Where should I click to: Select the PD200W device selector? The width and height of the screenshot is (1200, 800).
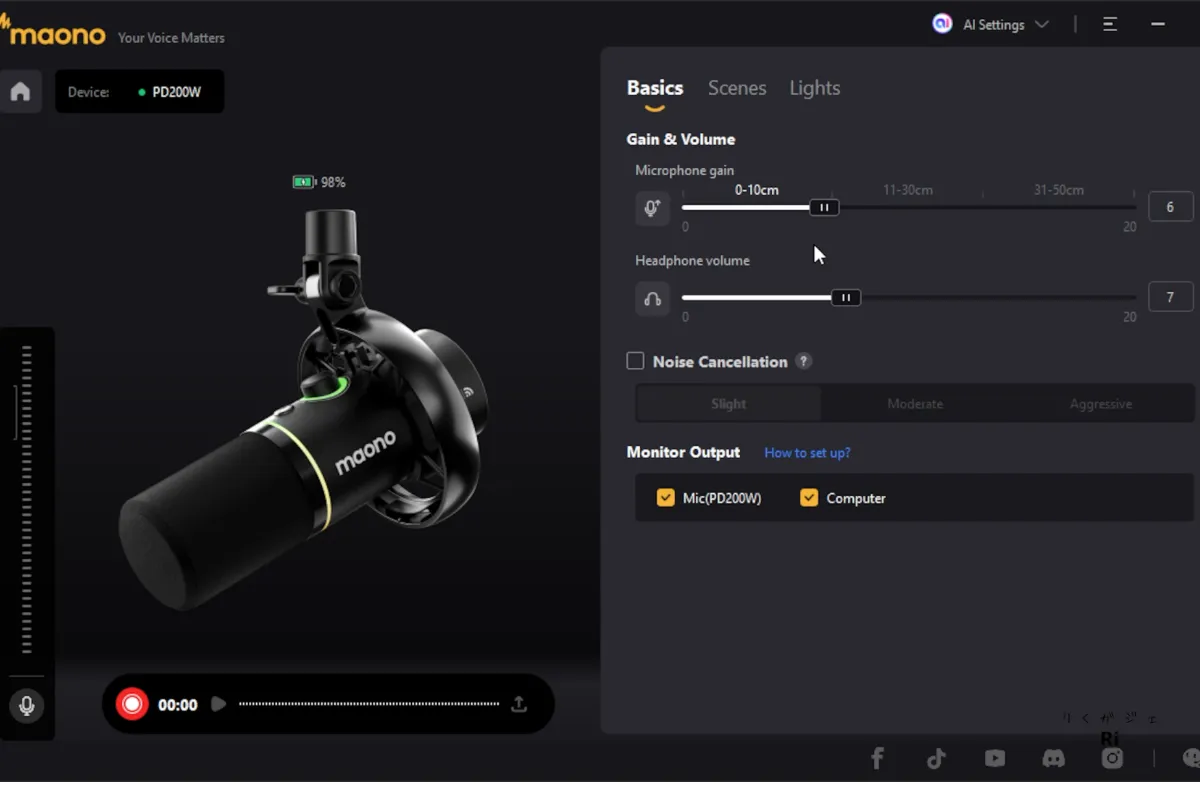(x=140, y=92)
